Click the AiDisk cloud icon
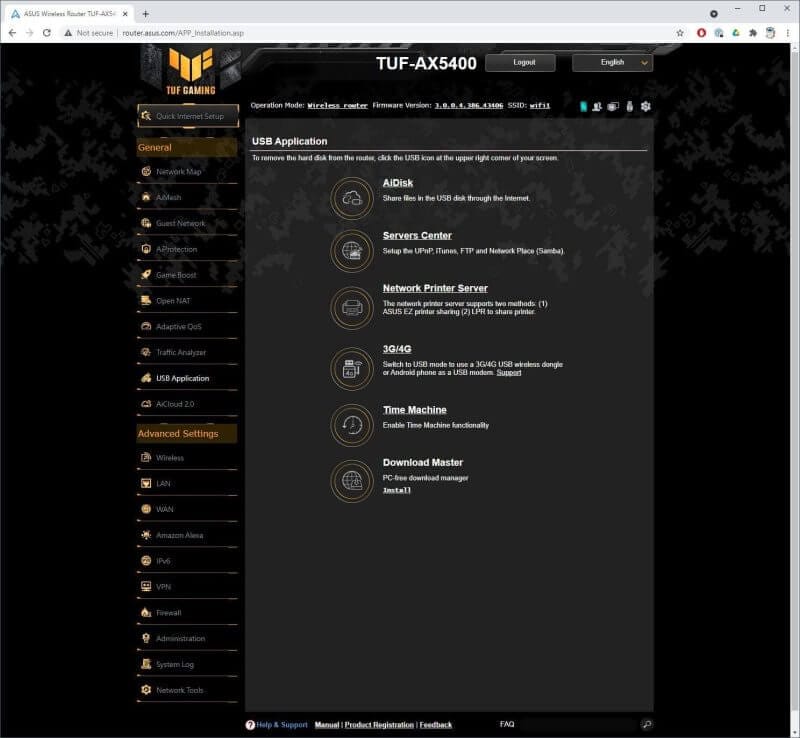800x738 pixels. pos(351,198)
